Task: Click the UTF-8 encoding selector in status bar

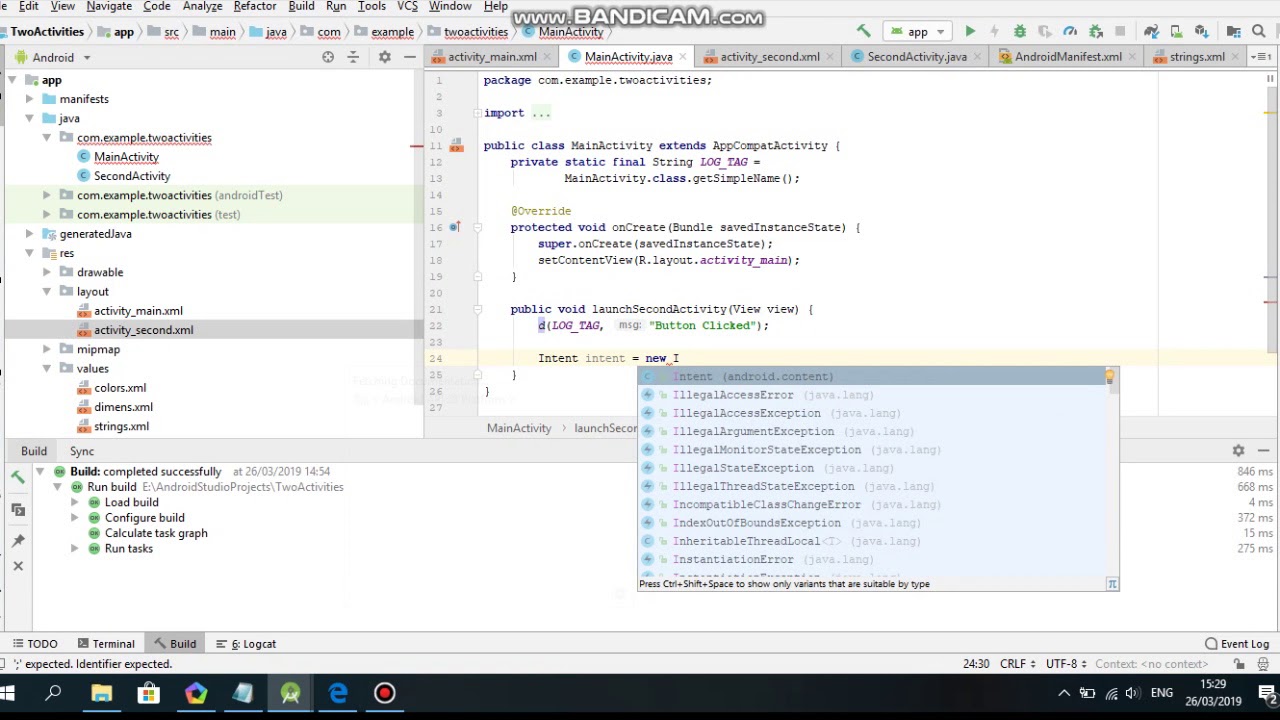Action: click(1064, 664)
